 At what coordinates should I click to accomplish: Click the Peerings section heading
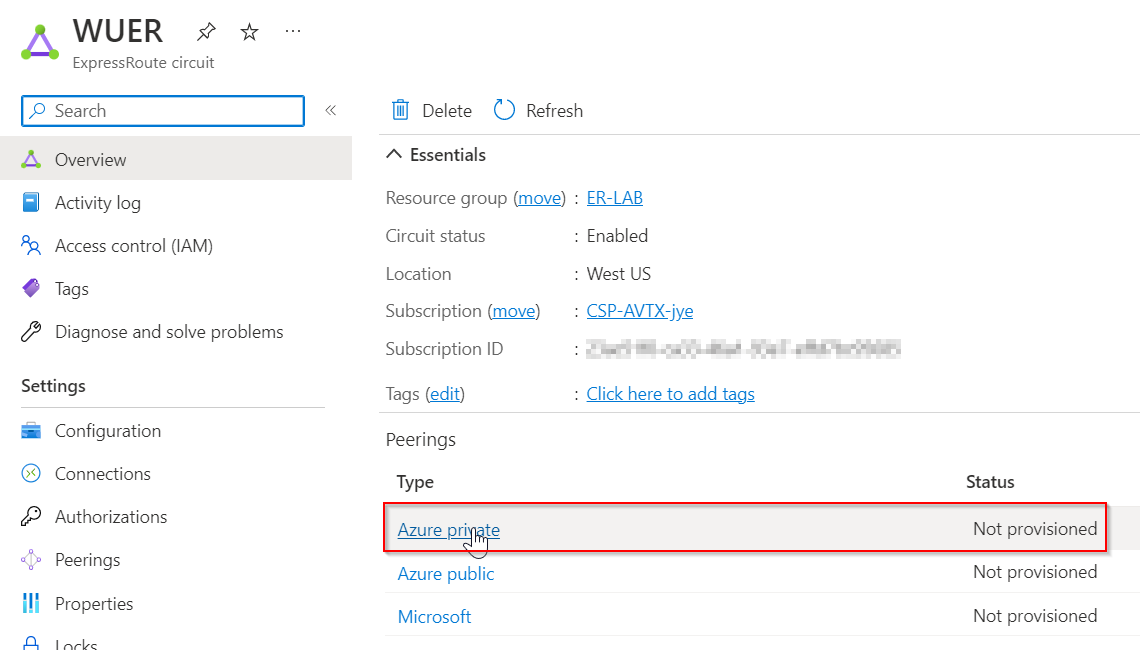point(421,440)
